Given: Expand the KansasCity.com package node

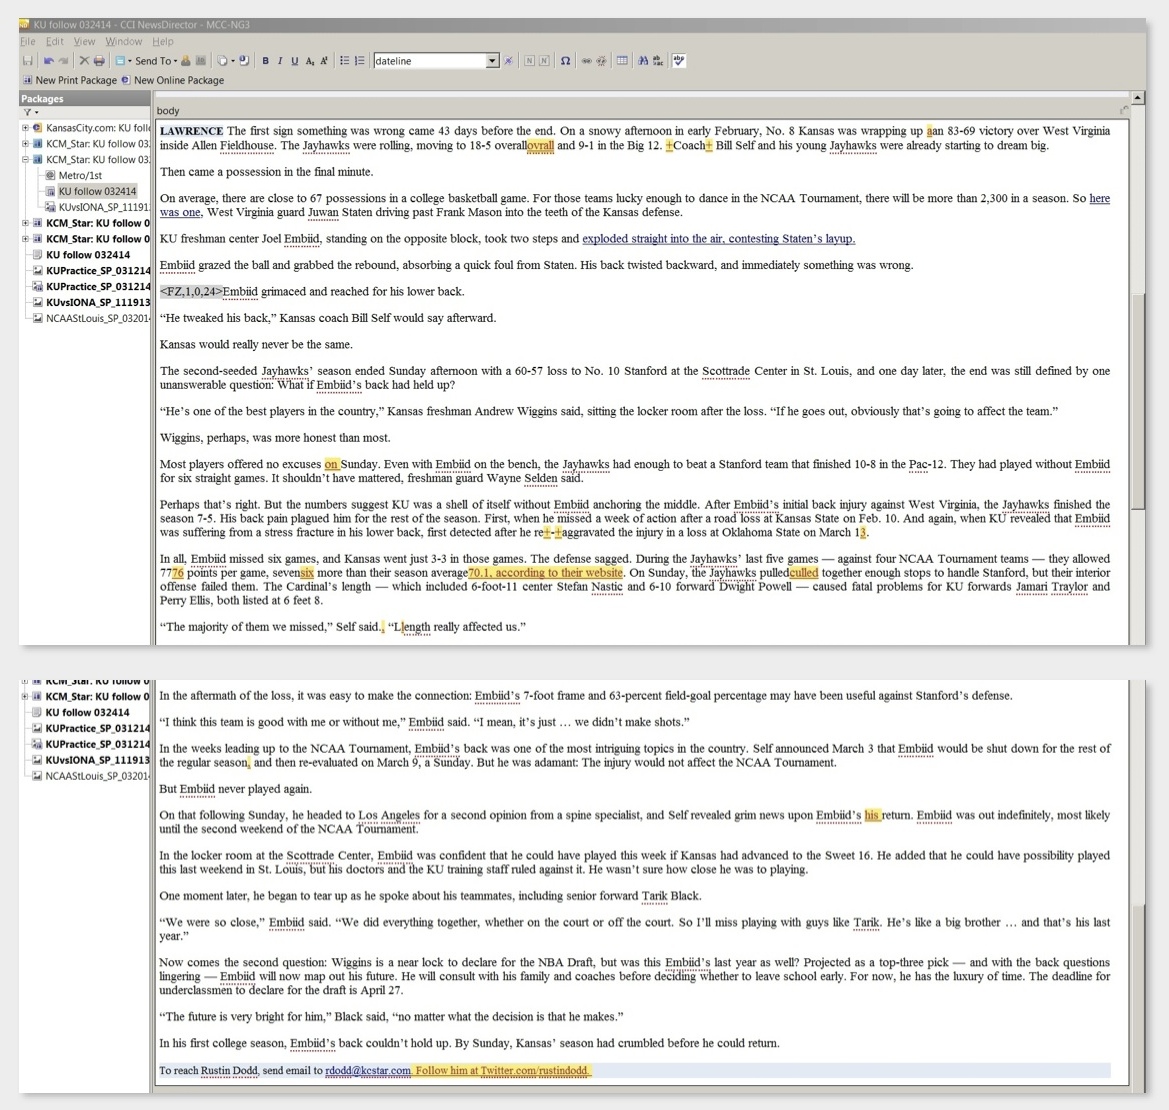Looking at the screenshot, I should [x=25, y=128].
